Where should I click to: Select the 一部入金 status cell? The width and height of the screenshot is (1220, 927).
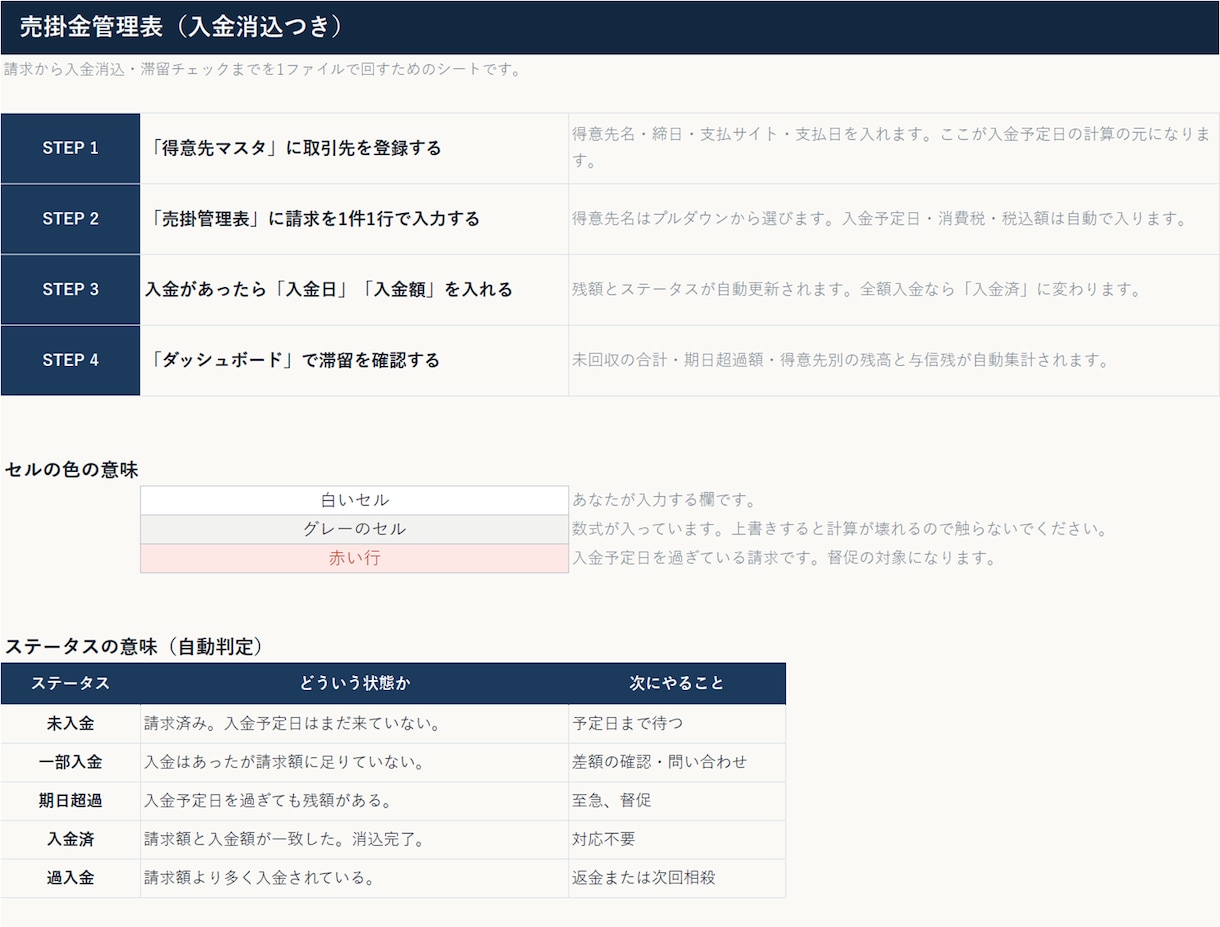coord(70,762)
